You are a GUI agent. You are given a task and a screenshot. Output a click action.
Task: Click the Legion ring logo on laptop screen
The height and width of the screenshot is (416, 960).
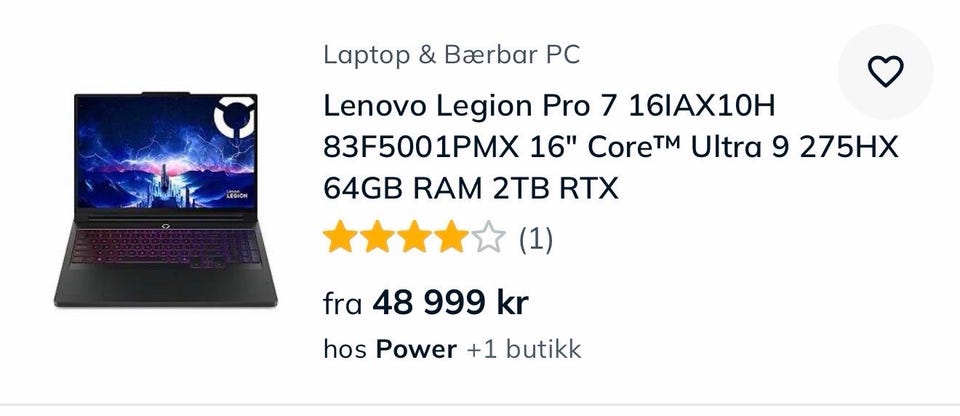(x=234, y=116)
